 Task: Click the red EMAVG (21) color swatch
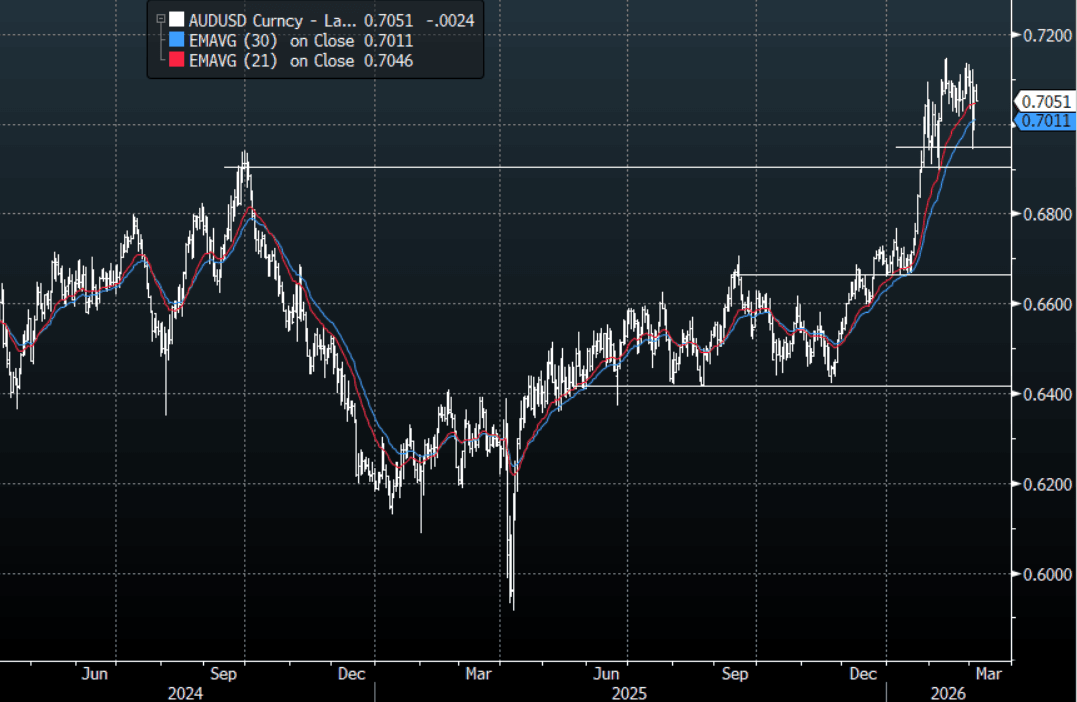pyautogui.click(x=176, y=61)
